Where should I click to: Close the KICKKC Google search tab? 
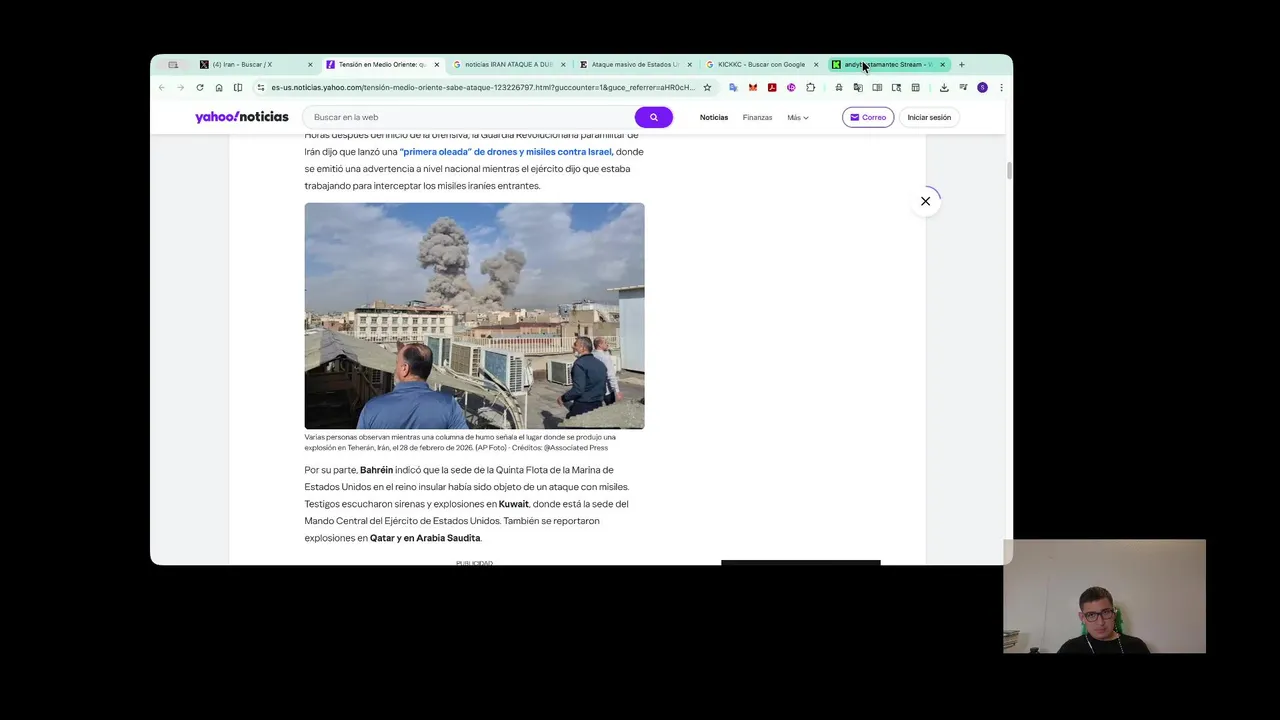[x=816, y=64]
